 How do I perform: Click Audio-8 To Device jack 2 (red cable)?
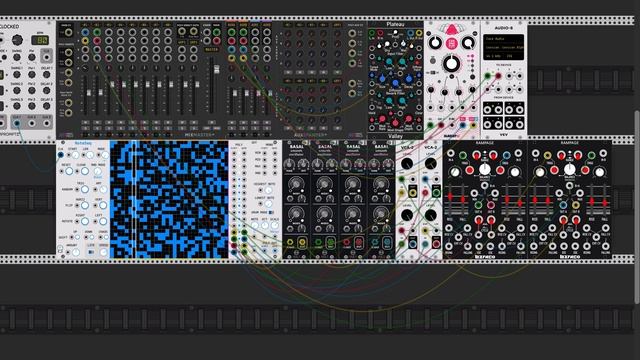tap(498, 76)
